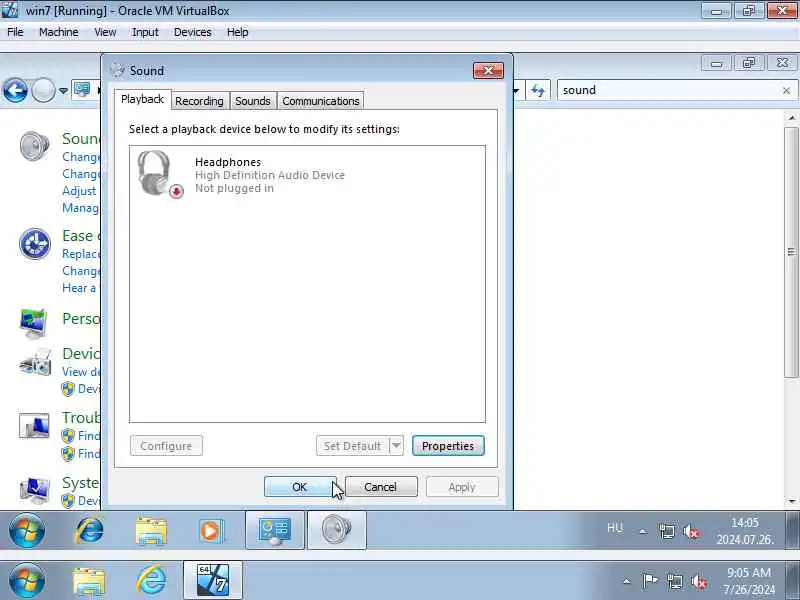Click the HU language indicator
The width and height of the screenshot is (800, 600).
pyautogui.click(x=615, y=528)
